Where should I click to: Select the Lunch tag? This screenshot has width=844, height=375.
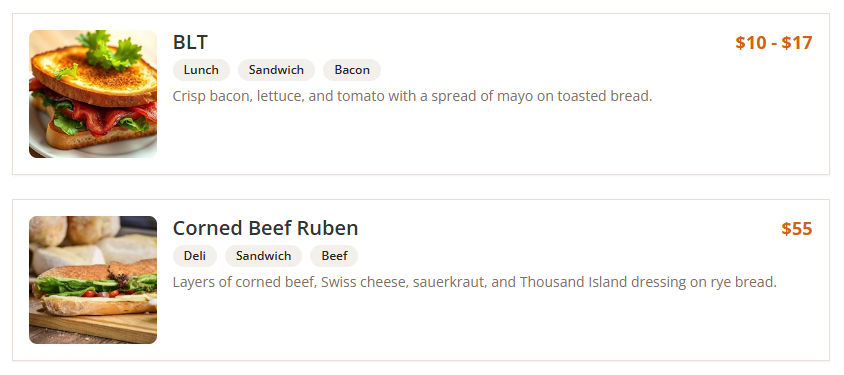click(x=201, y=70)
